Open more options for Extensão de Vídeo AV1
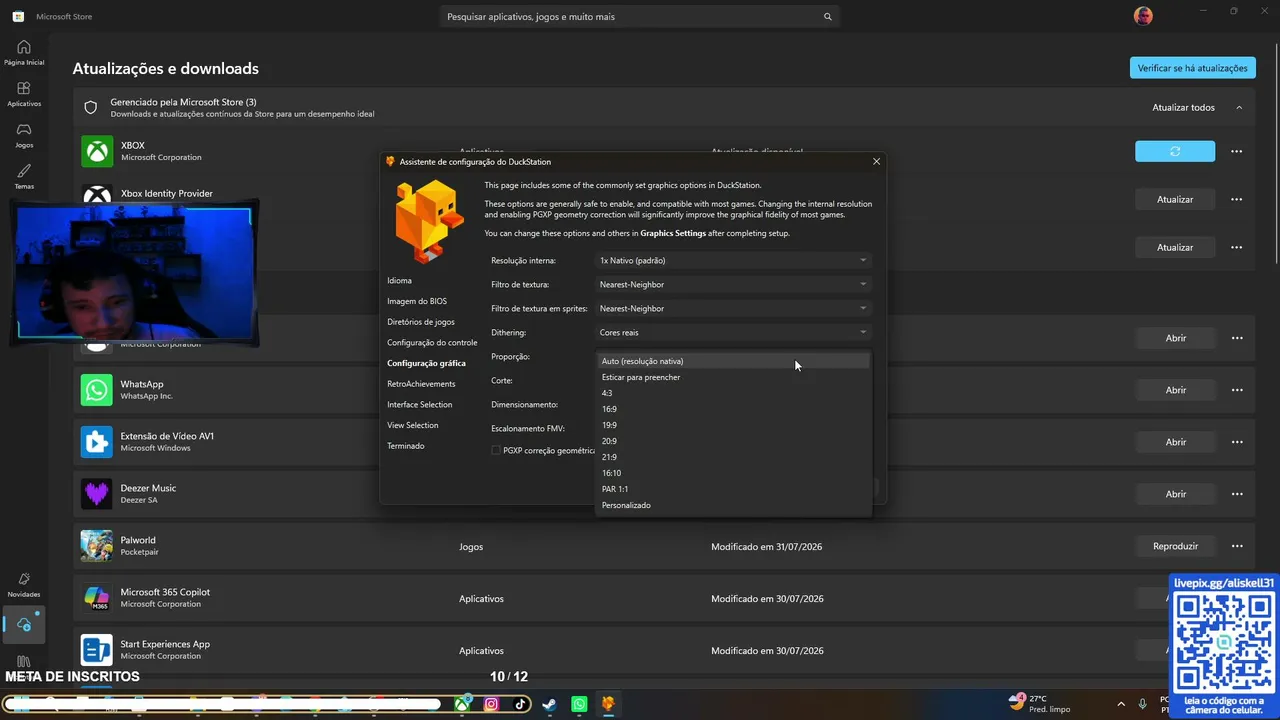Screen dimensions: 1280x720 point(1237,442)
